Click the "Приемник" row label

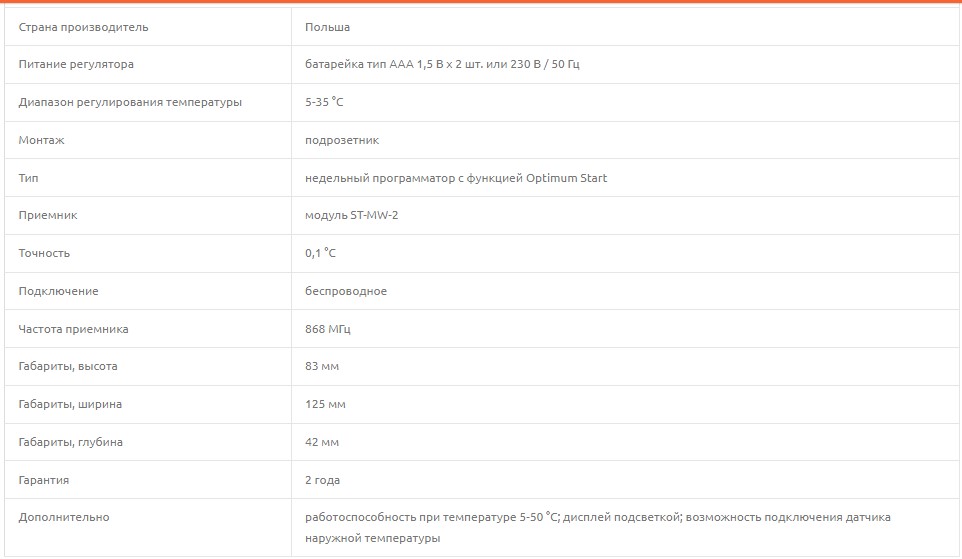pos(48,215)
